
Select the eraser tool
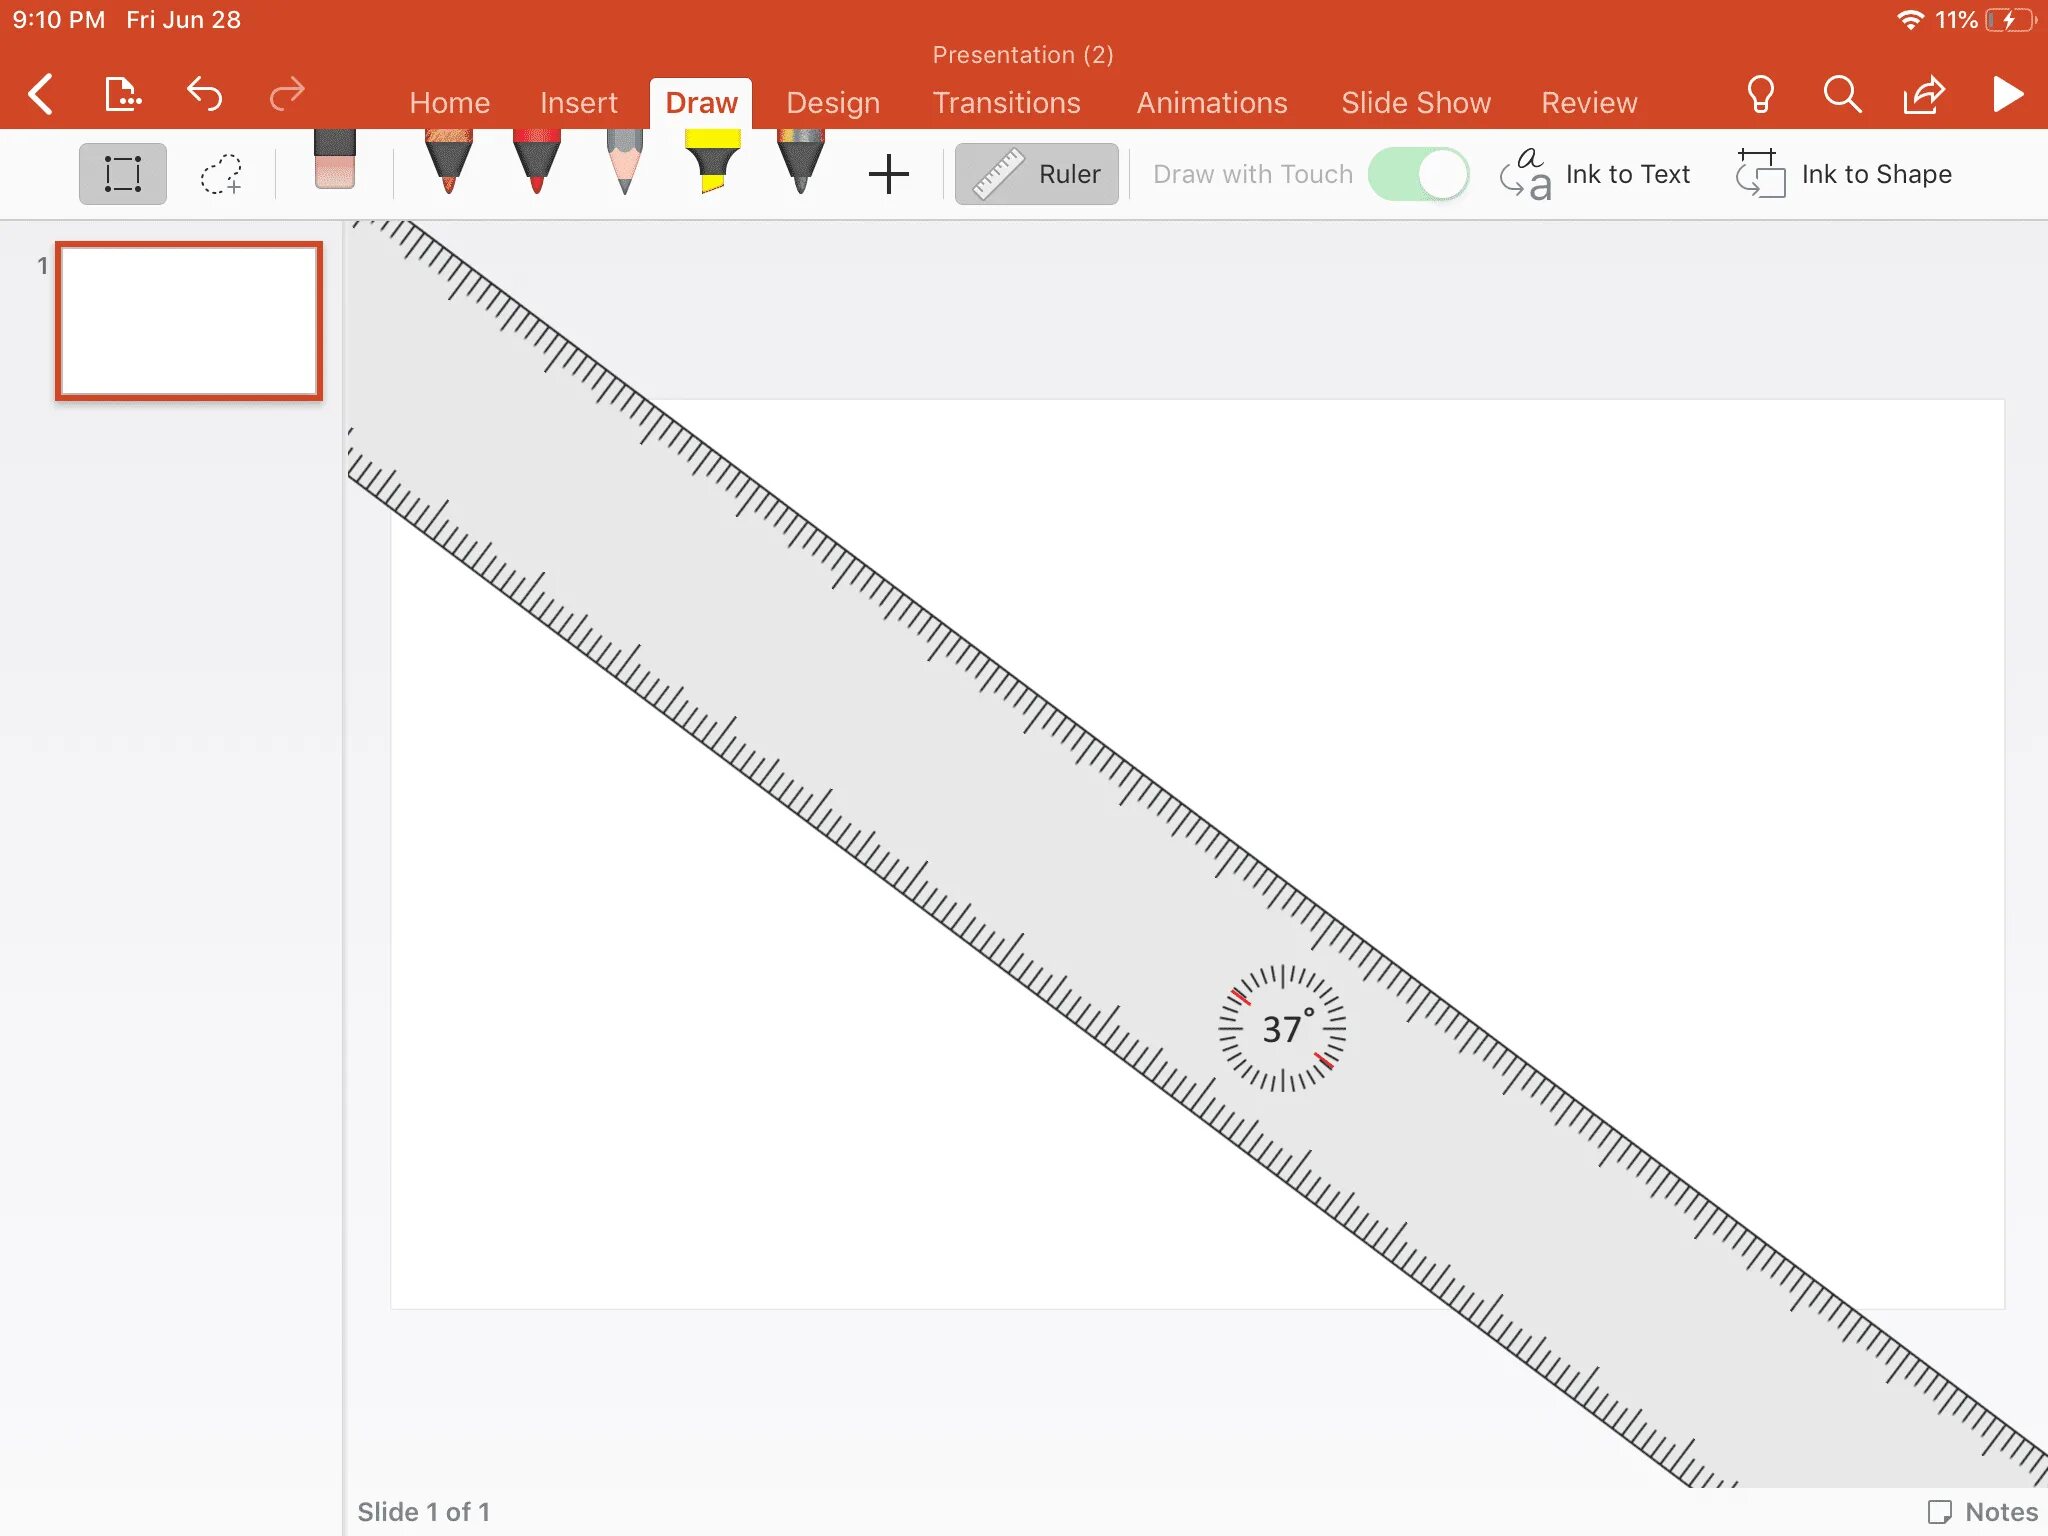(334, 162)
